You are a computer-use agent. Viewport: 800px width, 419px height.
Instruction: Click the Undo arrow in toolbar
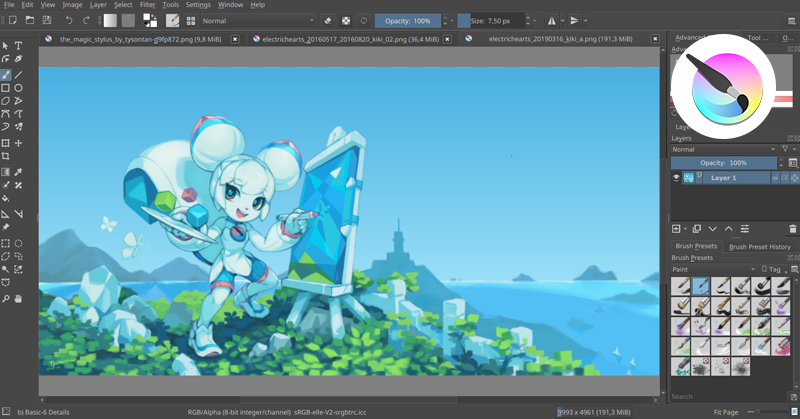pos(68,20)
